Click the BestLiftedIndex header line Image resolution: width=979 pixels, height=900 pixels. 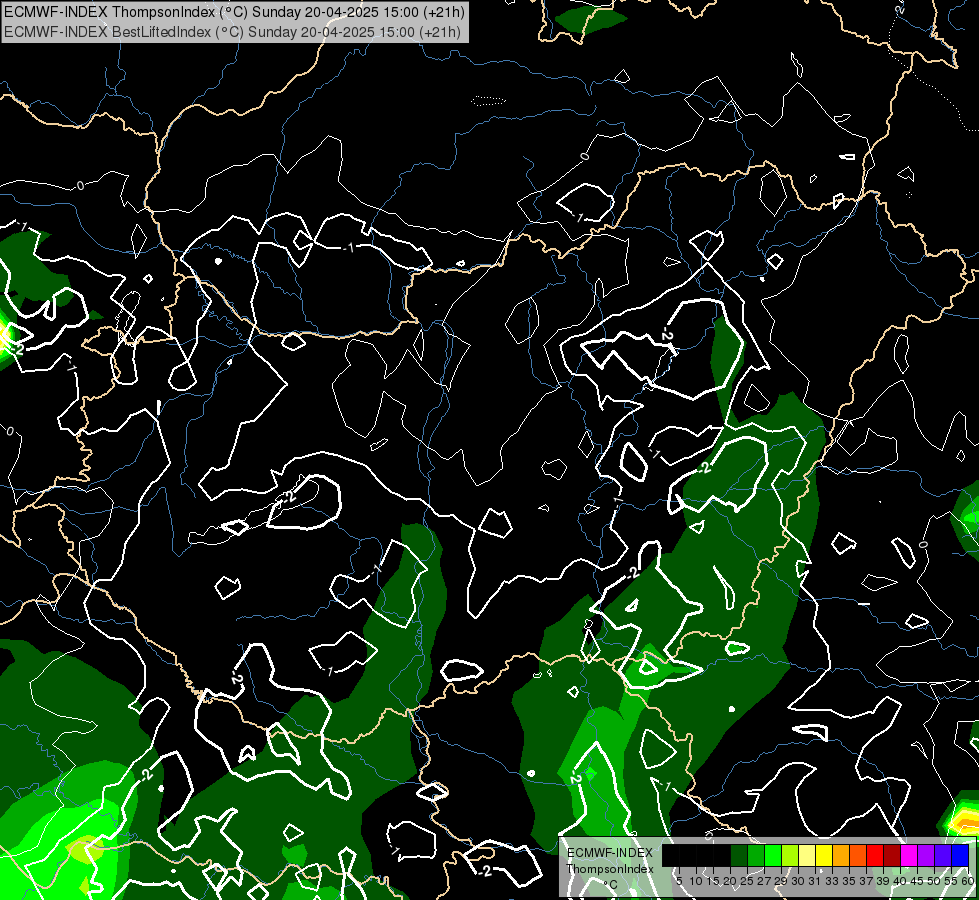pos(232,31)
